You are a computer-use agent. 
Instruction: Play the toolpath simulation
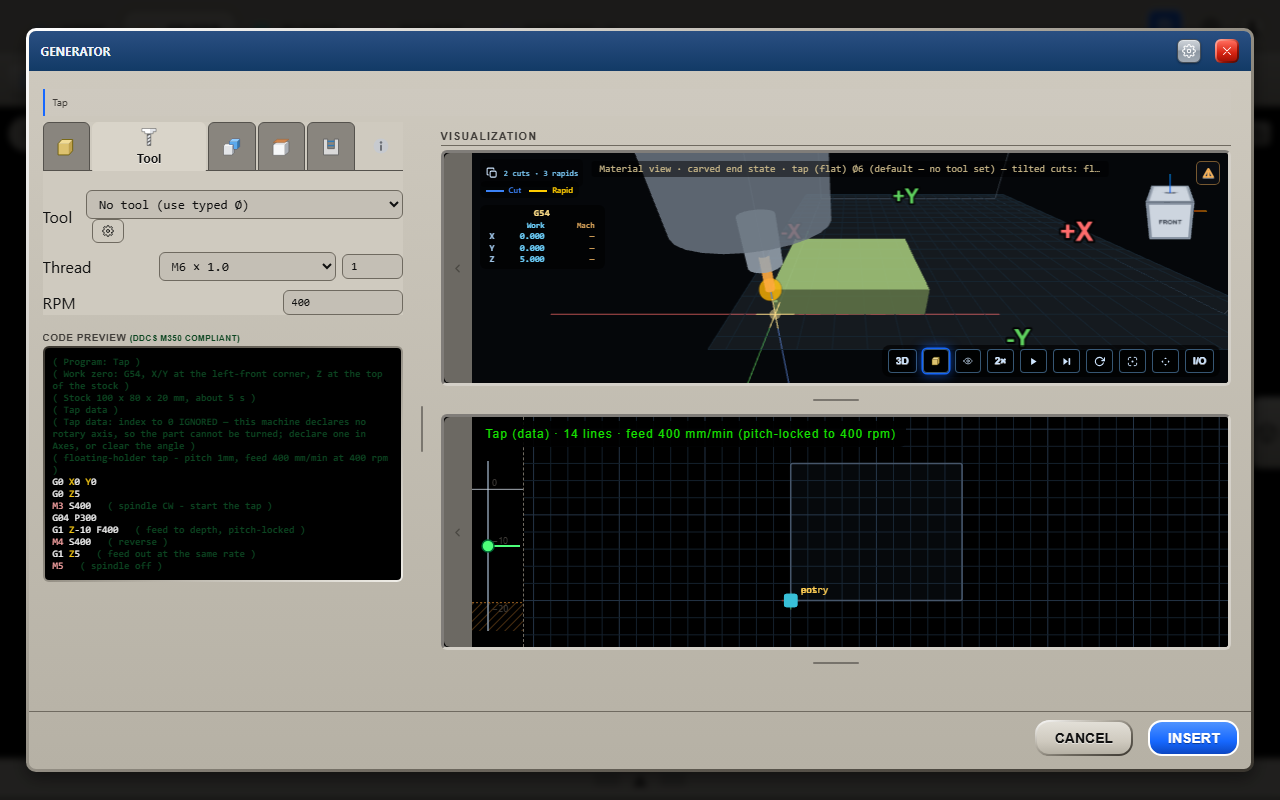(x=1033, y=361)
